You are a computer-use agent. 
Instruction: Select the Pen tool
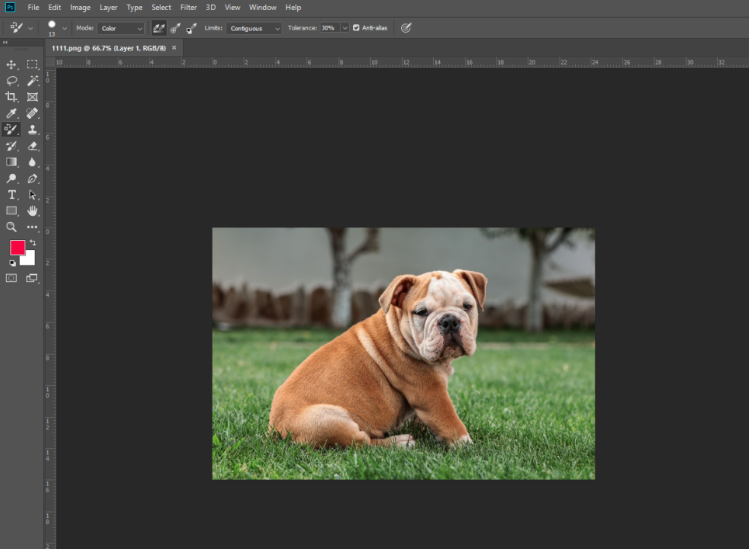pos(32,178)
